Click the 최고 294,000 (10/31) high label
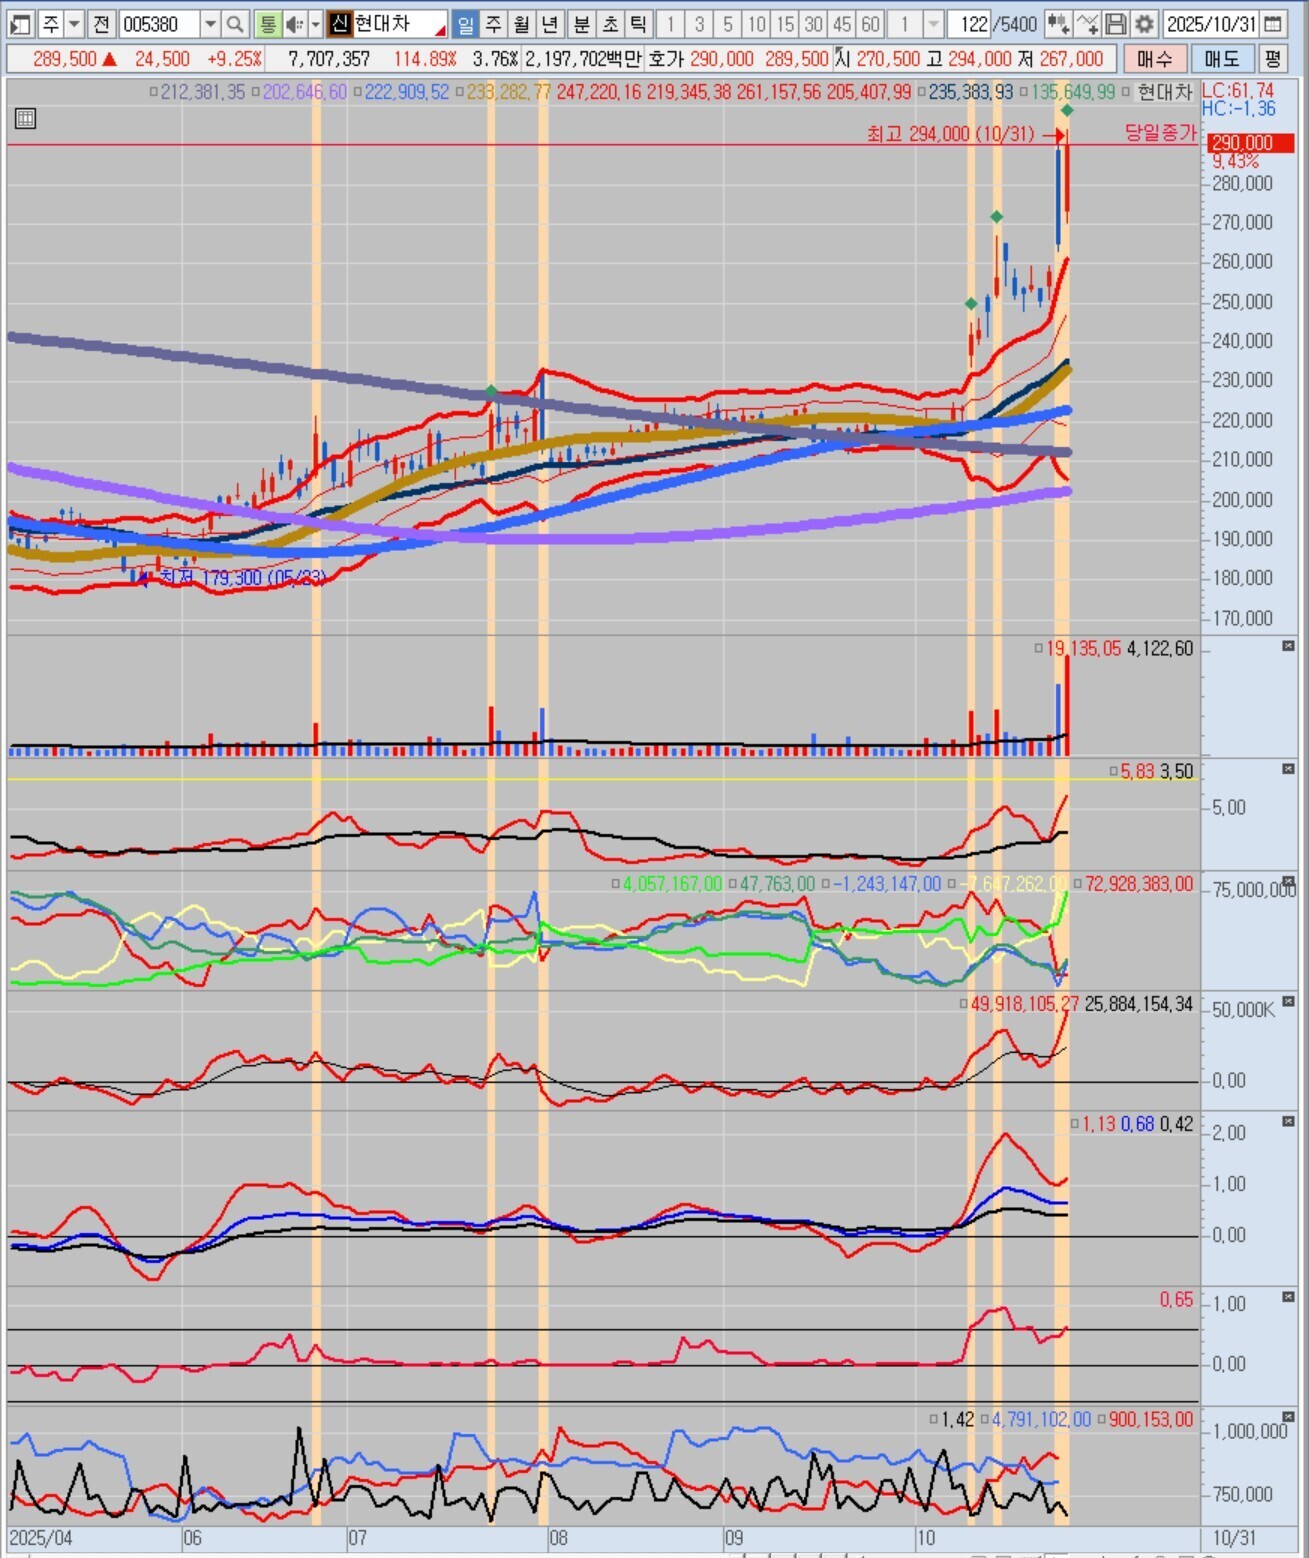1309x1558 pixels. (951, 133)
